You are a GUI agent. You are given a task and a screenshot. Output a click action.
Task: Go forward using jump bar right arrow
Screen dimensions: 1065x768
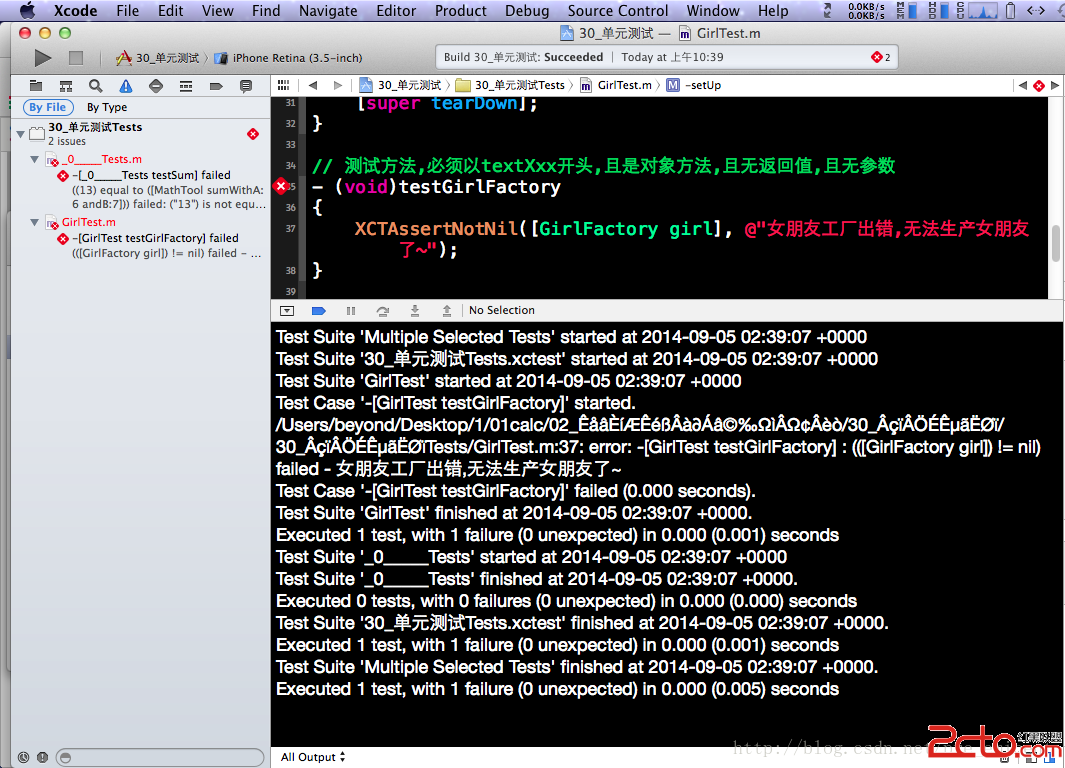(x=338, y=85)
